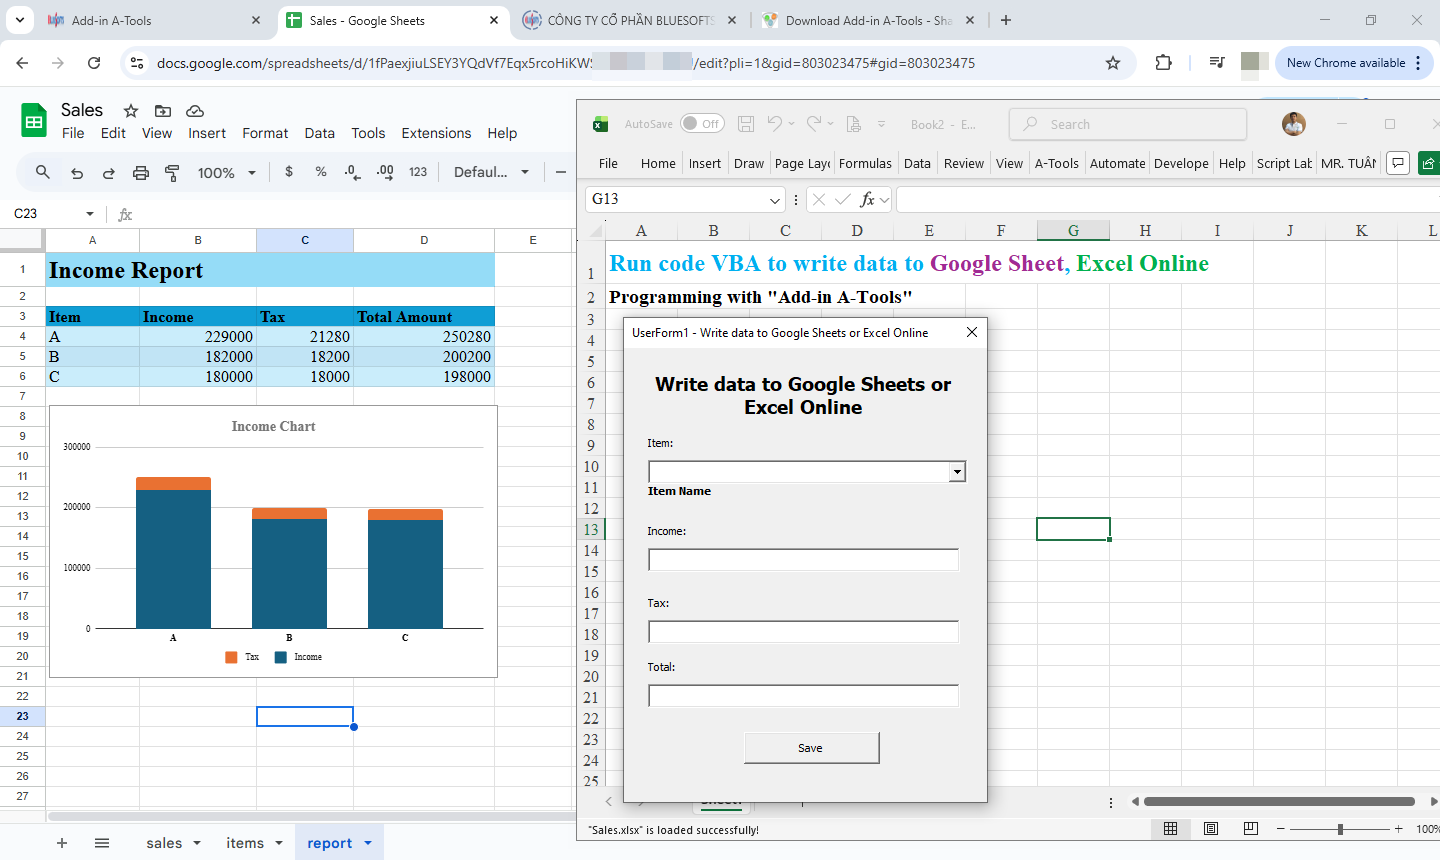Click the search icon in Google Sheets
Viewport: 1440px width, 860px height.
coord(41,172)
